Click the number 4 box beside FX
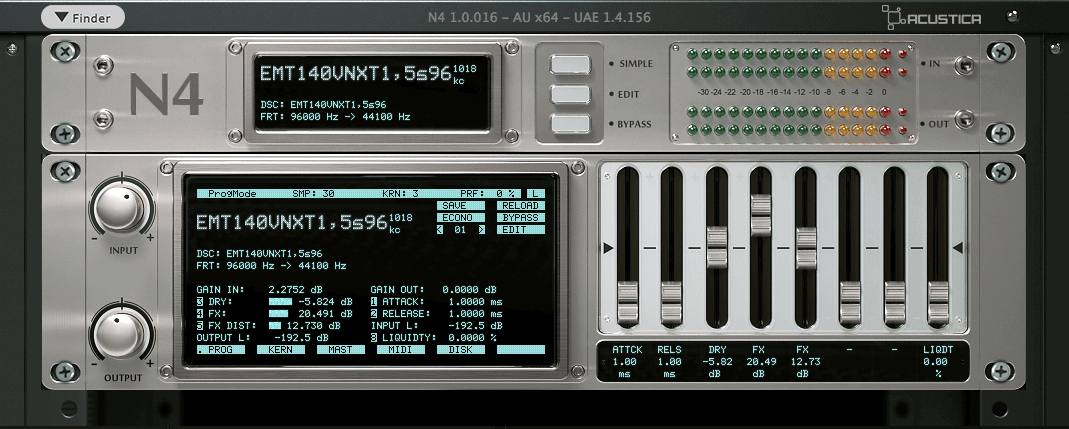The height and width of the screenshot is (429, 1069). pos(200,314)
